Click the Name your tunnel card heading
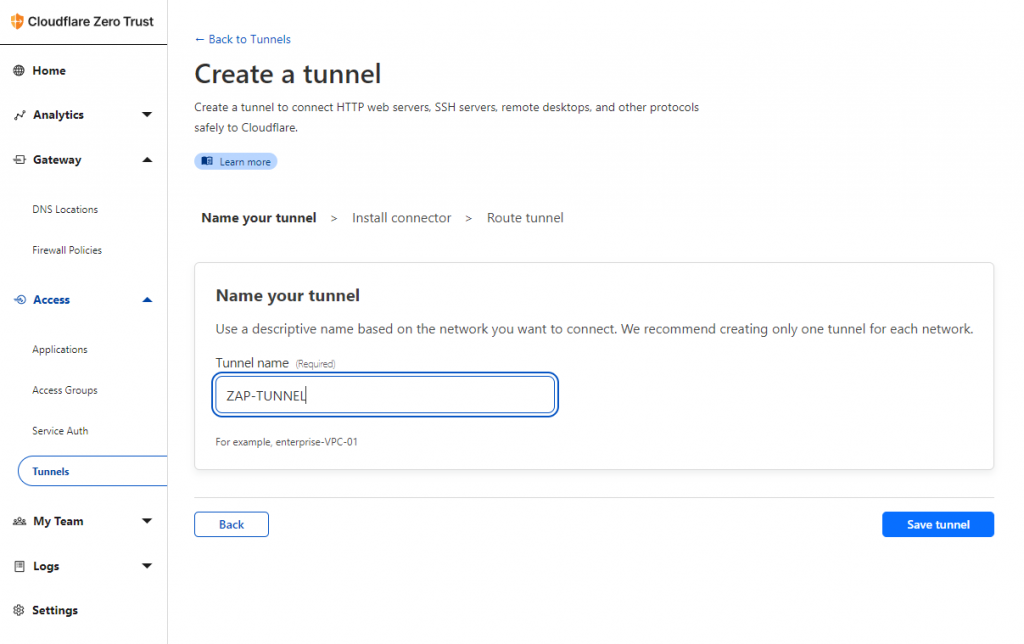1024x644 pixels. point(288,296)
